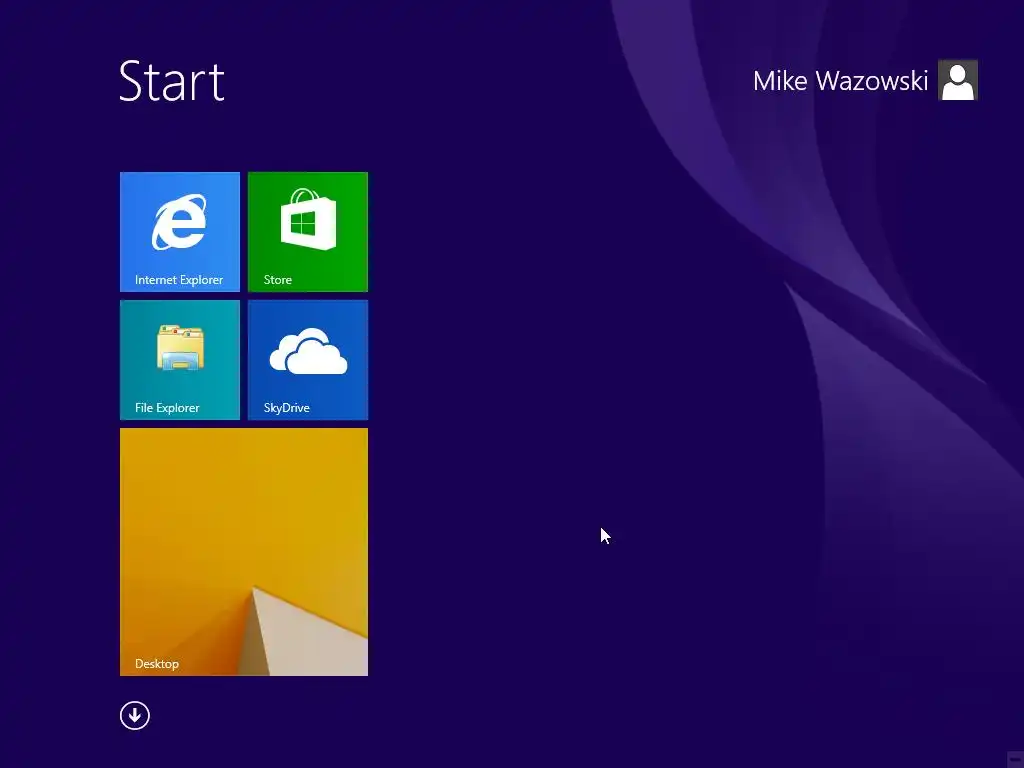The image size is (1024, 768).
Task: Open the Mike Wazowski account menu
Action: 840,81
